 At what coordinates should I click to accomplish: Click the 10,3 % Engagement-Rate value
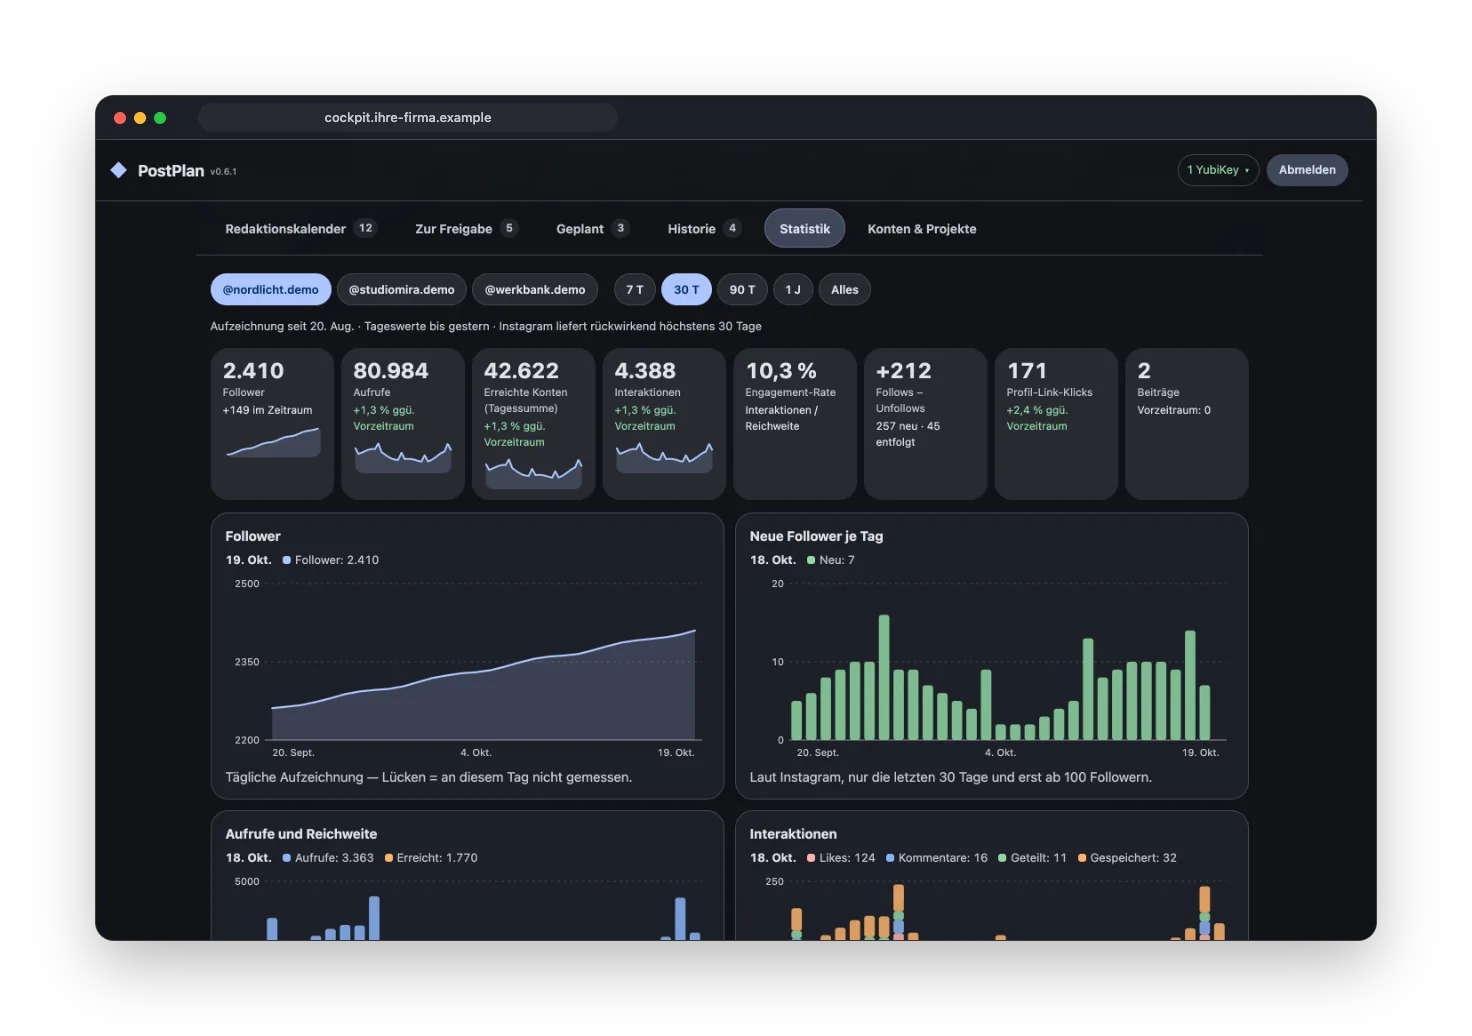click(x=781, y=371)
